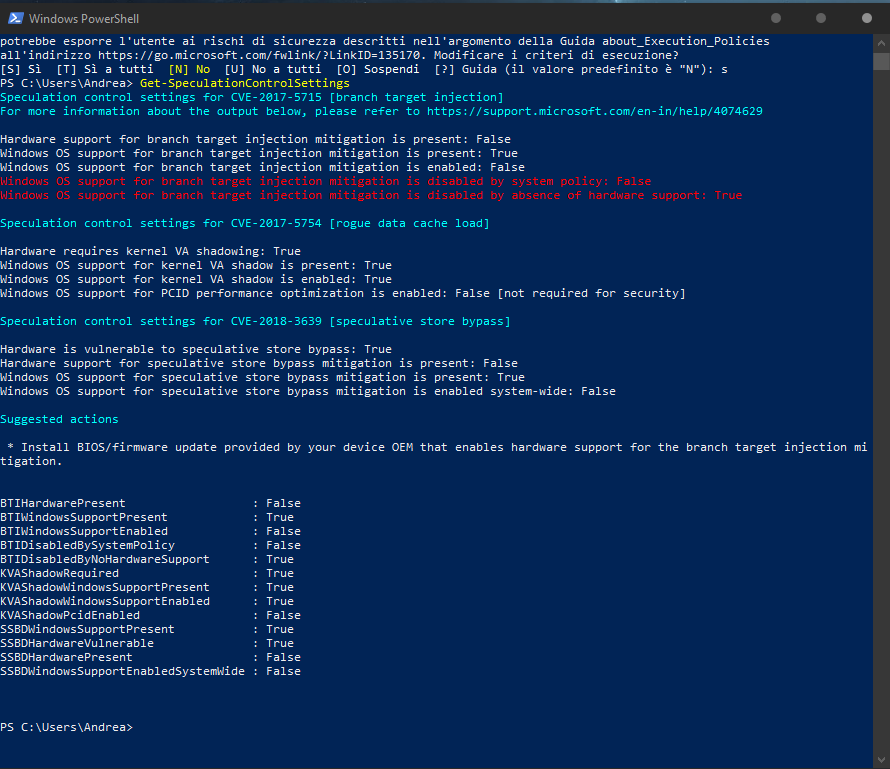
Task: Click 'Hardware support for branch target injection mitigation' line
Action: pos(255,139)
